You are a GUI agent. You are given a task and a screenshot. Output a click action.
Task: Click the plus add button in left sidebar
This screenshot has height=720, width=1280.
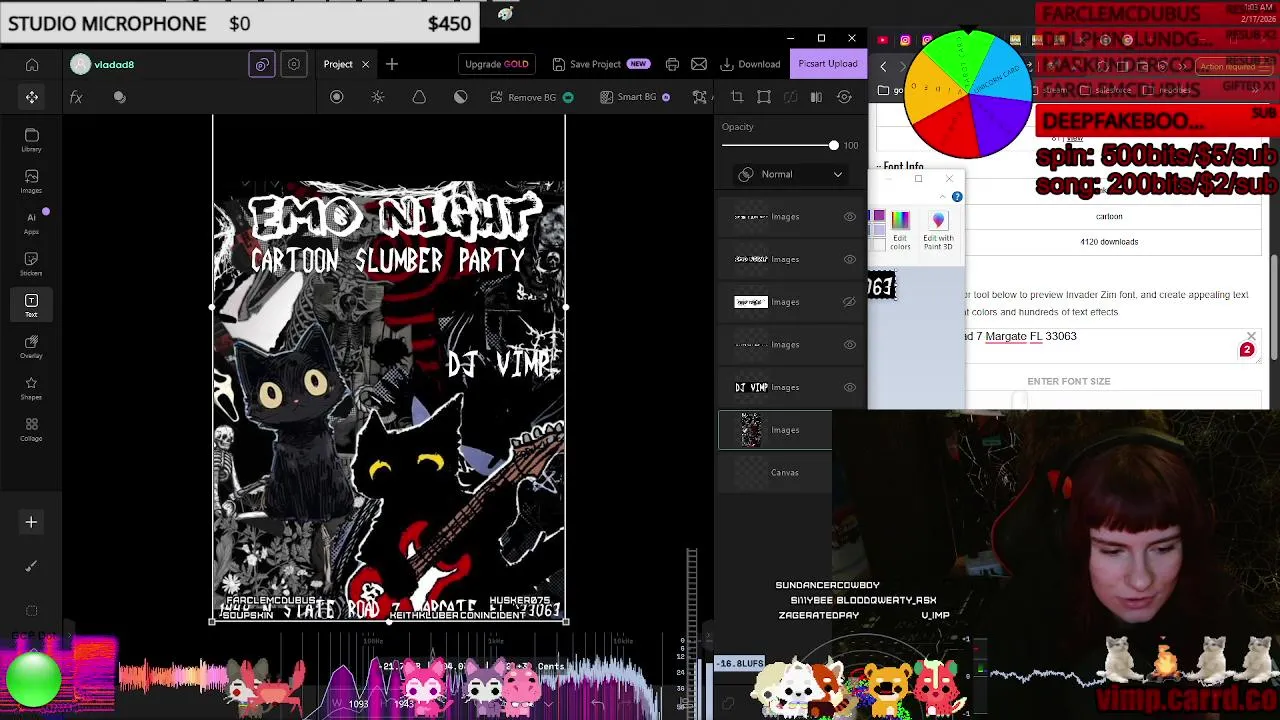(x=31, y=522)
